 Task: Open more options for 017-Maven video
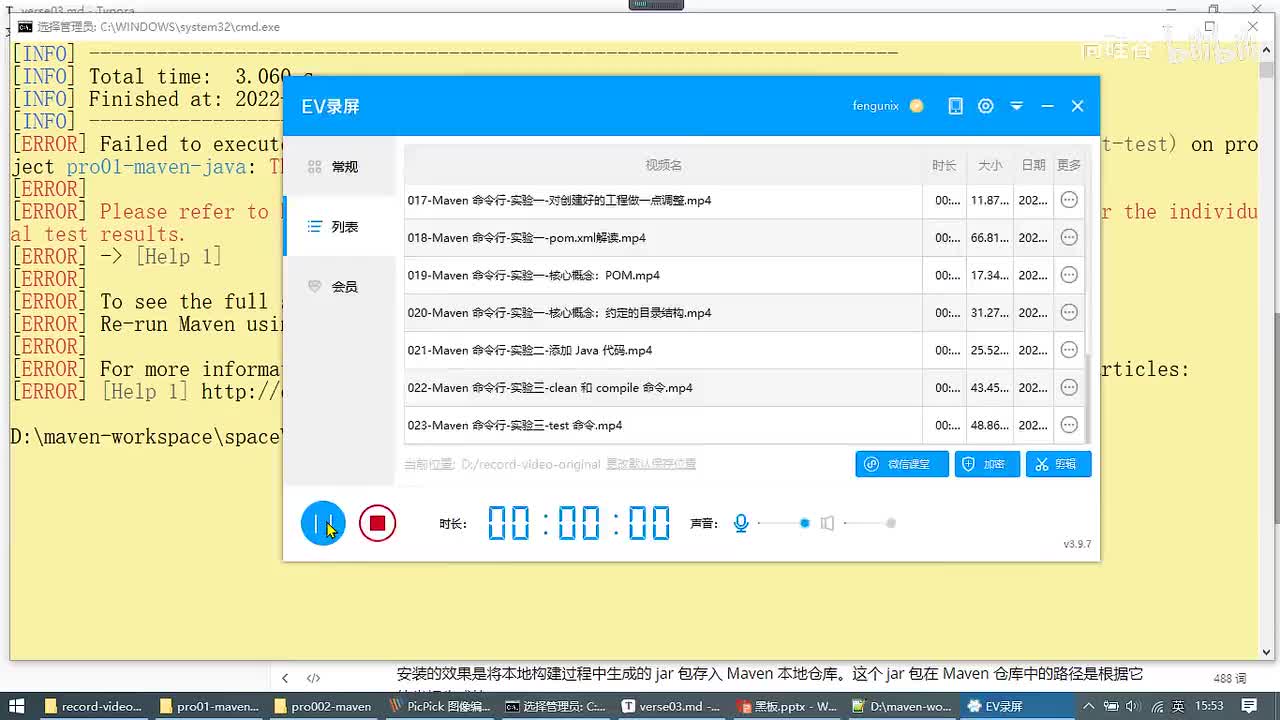(x=1069, y=200)
